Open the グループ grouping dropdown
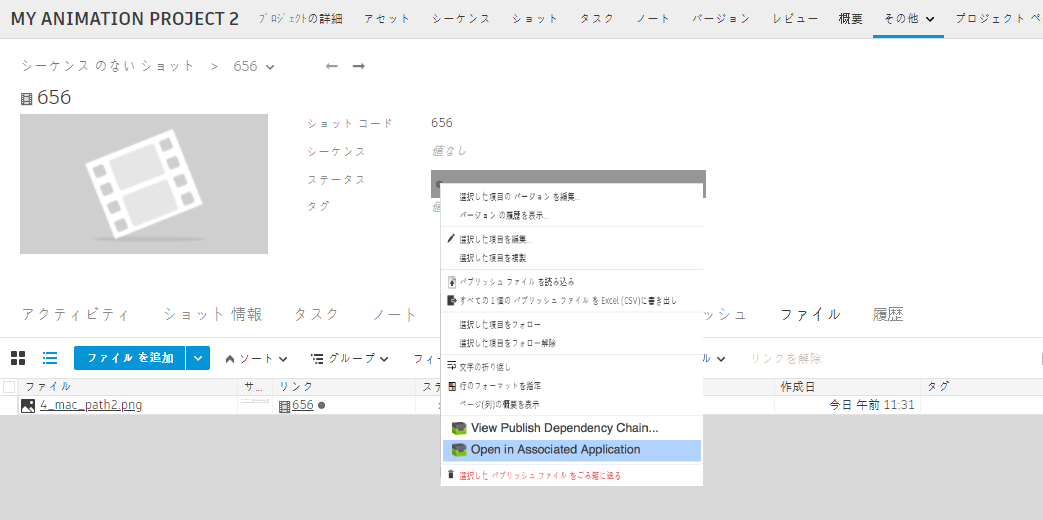 click(350, 358)
